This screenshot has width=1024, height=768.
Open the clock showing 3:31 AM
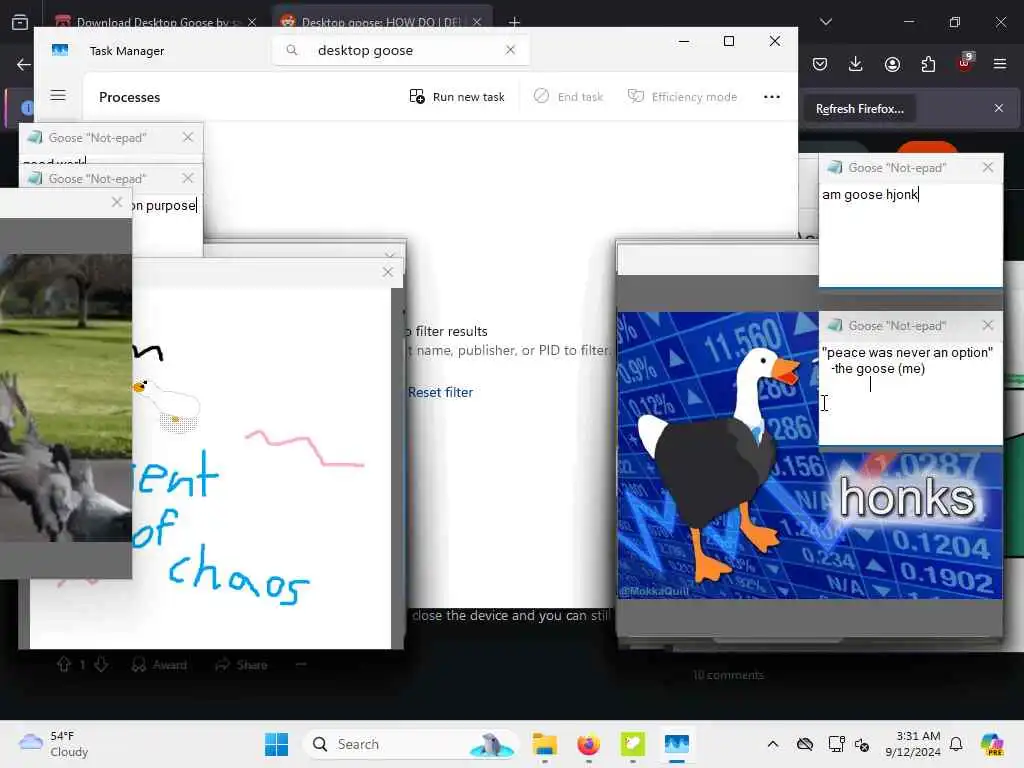pos(912,744)
